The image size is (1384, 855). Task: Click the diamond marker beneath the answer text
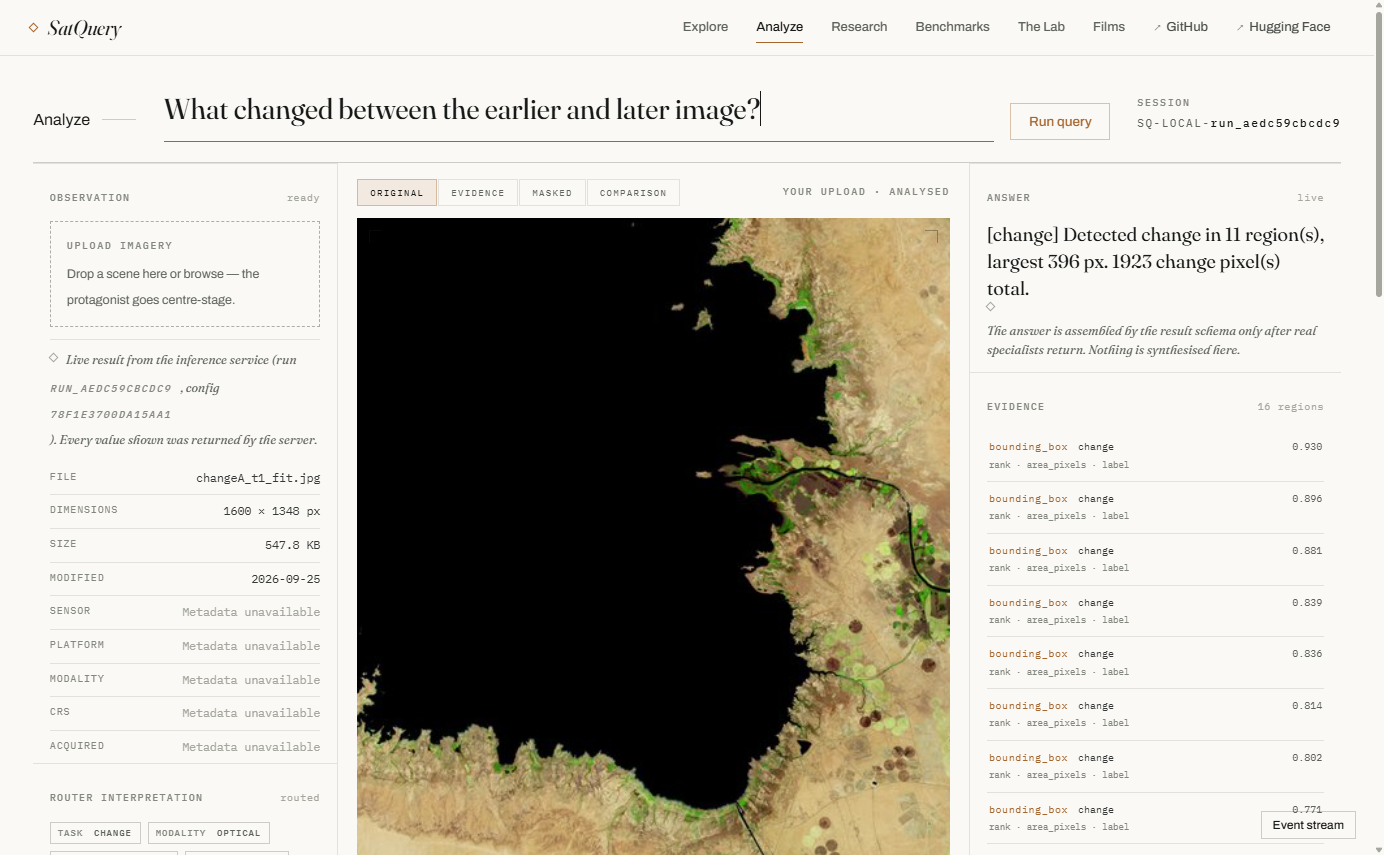click(991, 307)
